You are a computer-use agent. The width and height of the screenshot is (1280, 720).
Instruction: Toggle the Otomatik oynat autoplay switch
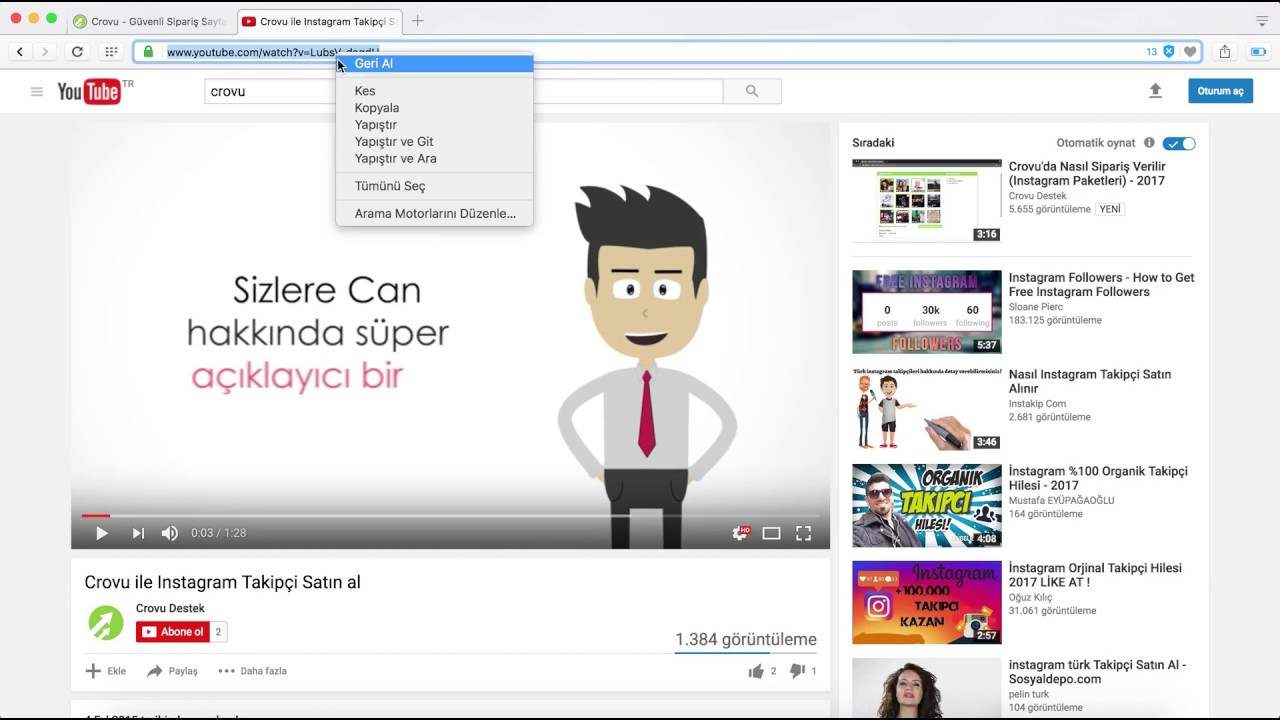1179,143
